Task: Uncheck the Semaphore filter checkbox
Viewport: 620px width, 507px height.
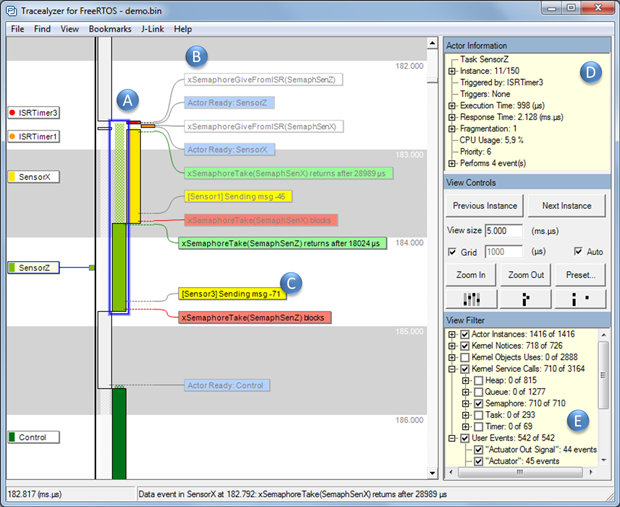Action: (478, 403)
